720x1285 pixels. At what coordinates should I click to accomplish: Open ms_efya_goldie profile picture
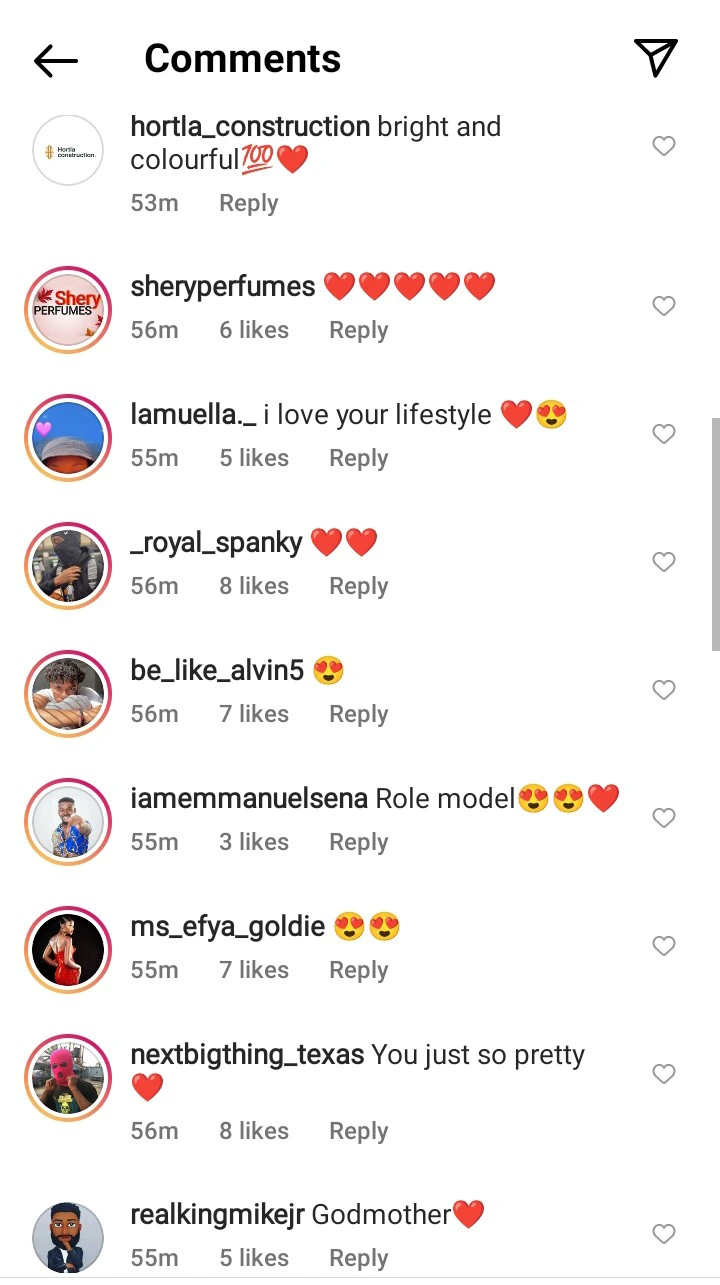(68, 950)
